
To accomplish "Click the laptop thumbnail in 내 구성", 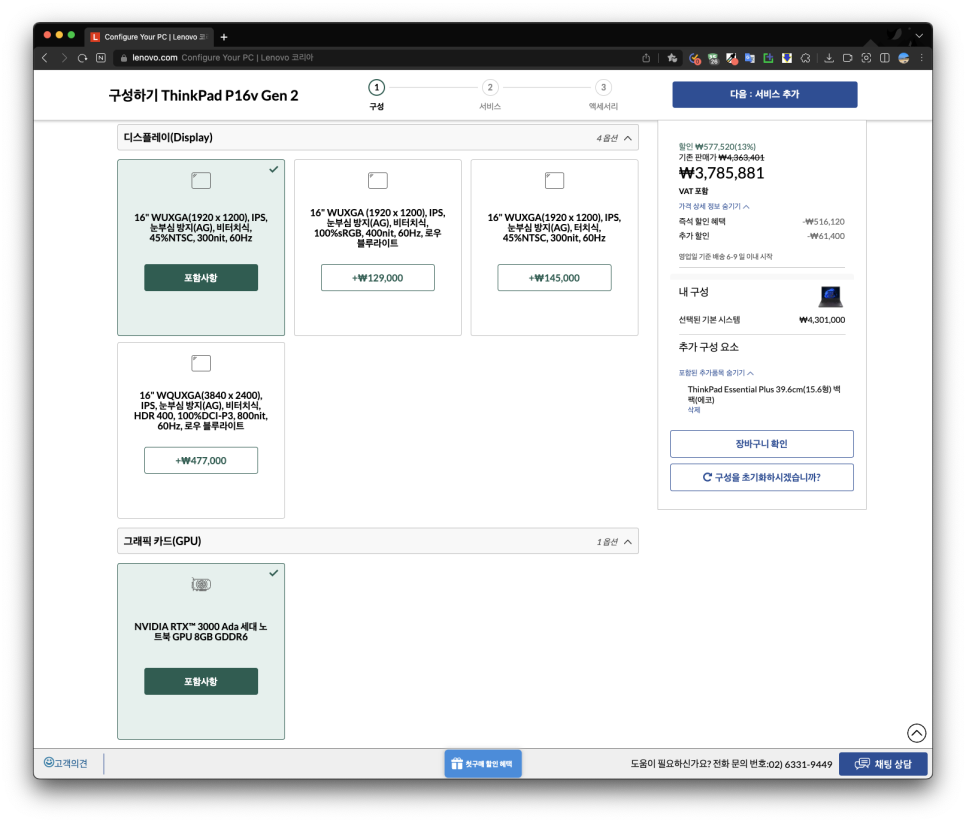I will 830,296.
